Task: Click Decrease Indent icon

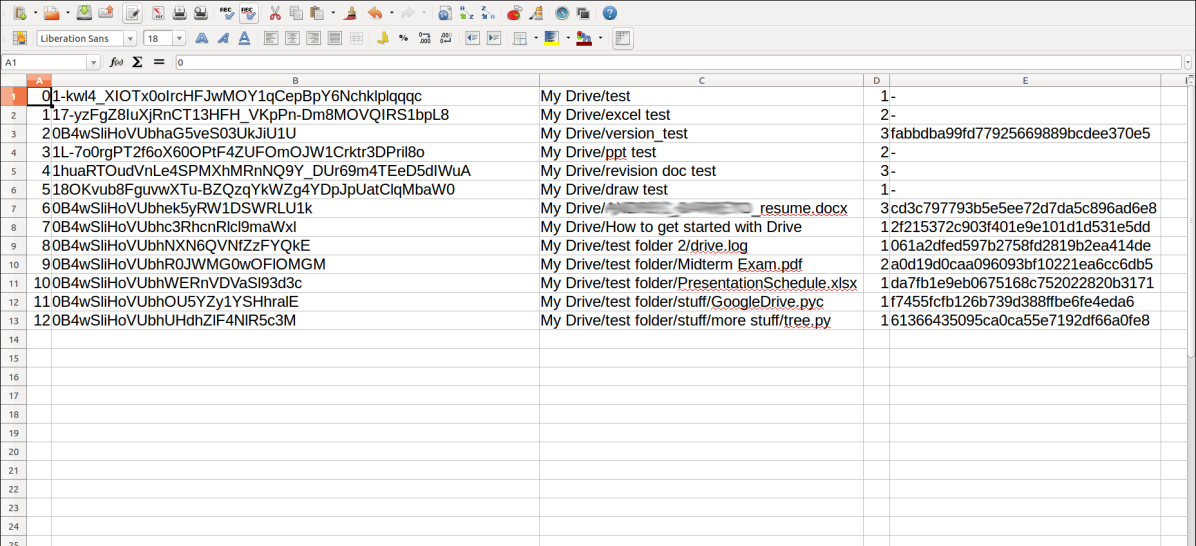Action: coord(472,38)
